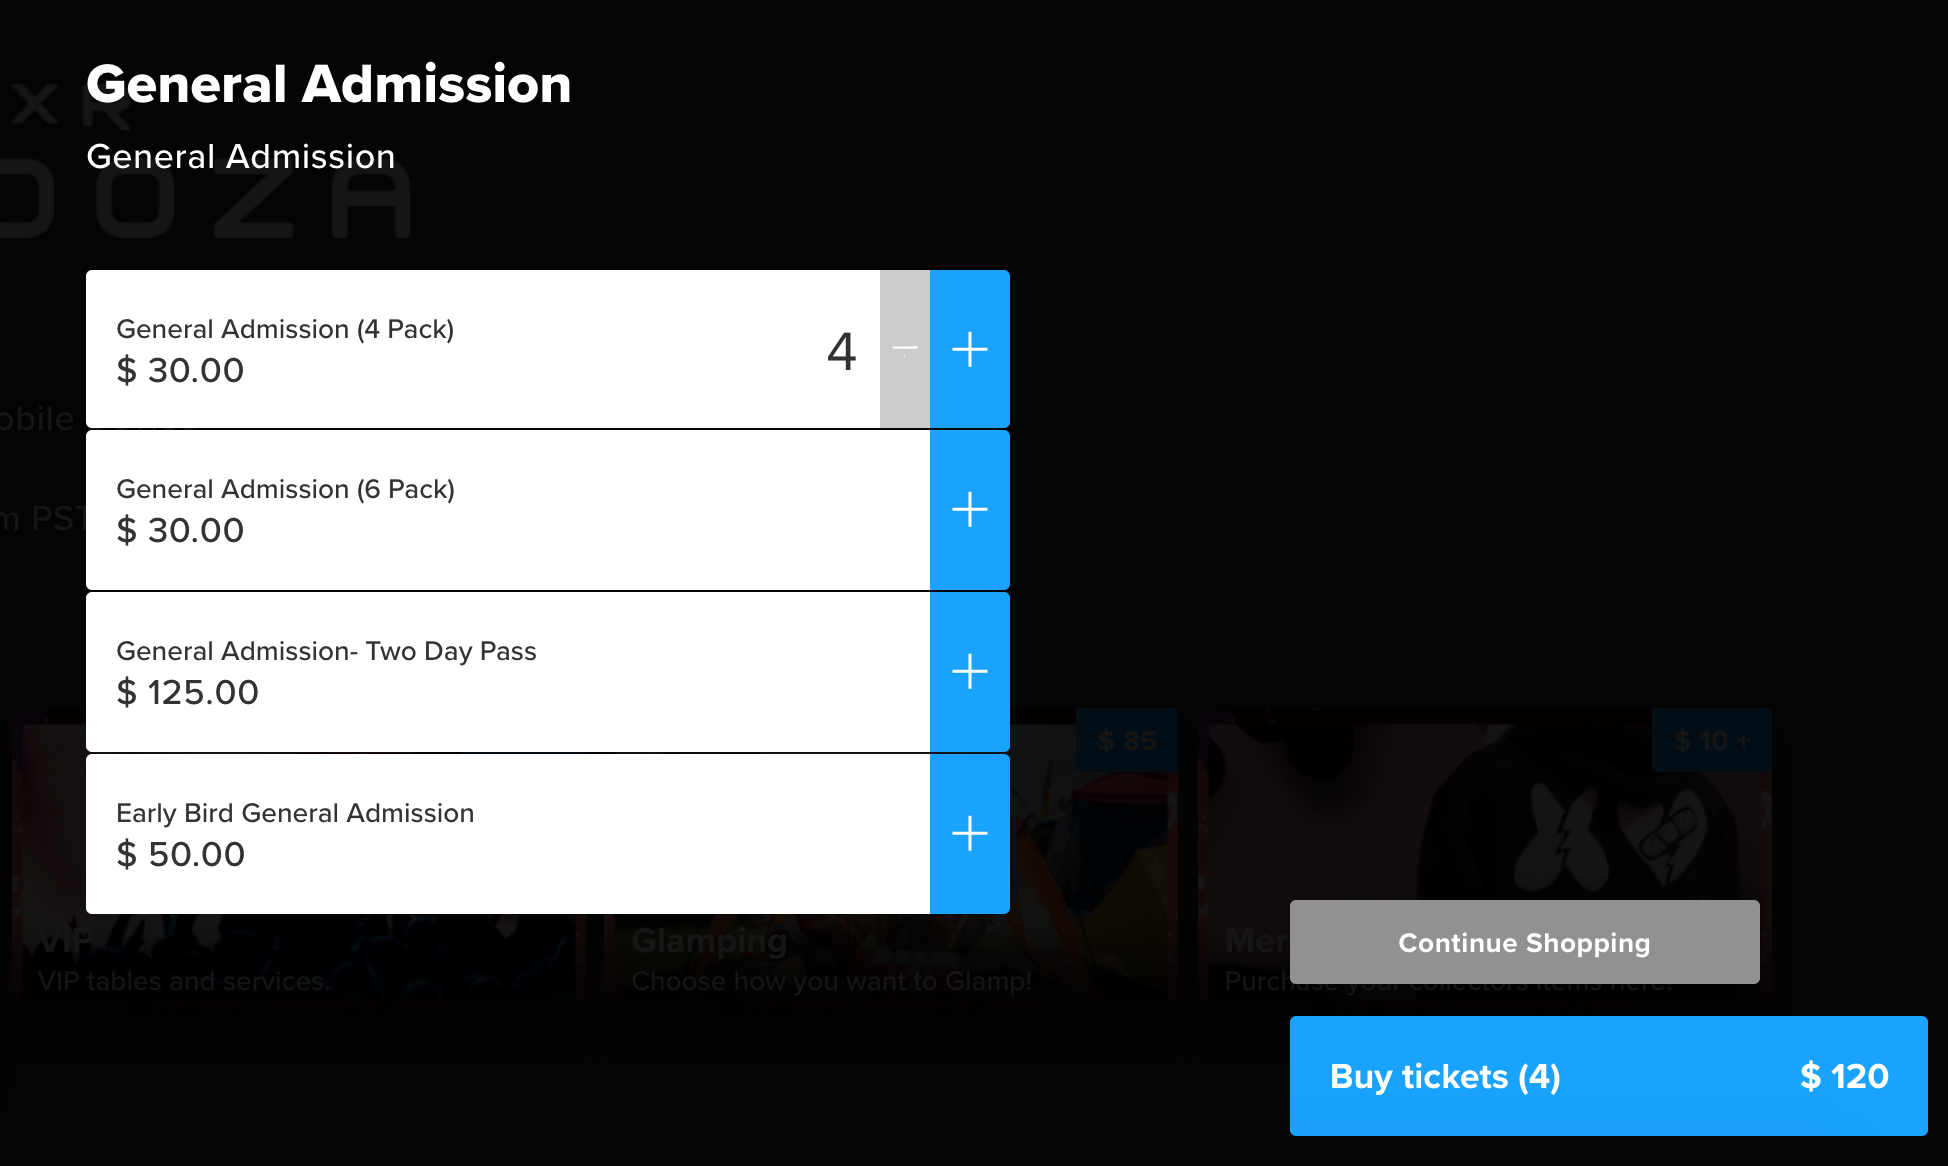Click the General Admission subtitle text
Screen dimensions: 1948x1166
click(241, 157)
